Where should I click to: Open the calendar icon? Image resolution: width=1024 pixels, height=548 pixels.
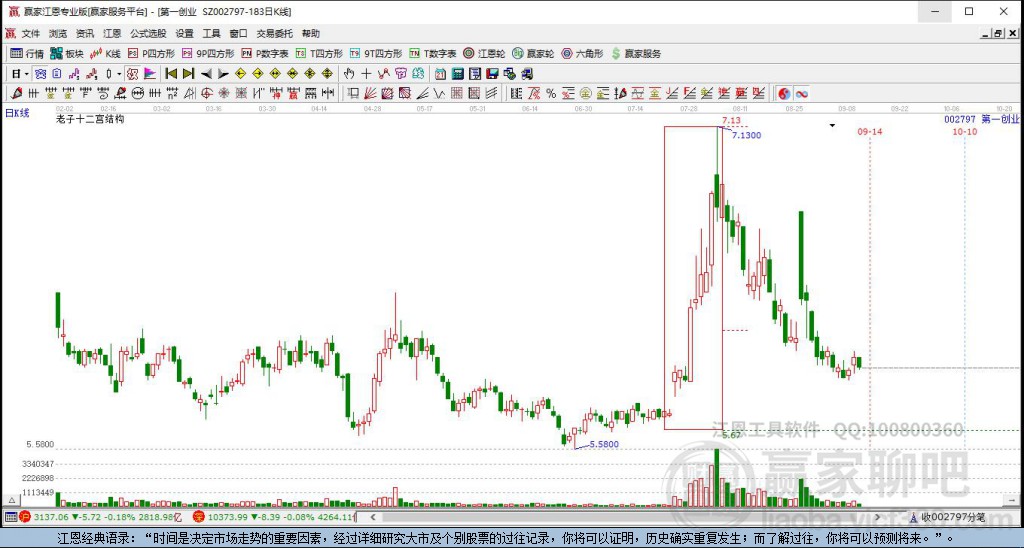(440, 74)
